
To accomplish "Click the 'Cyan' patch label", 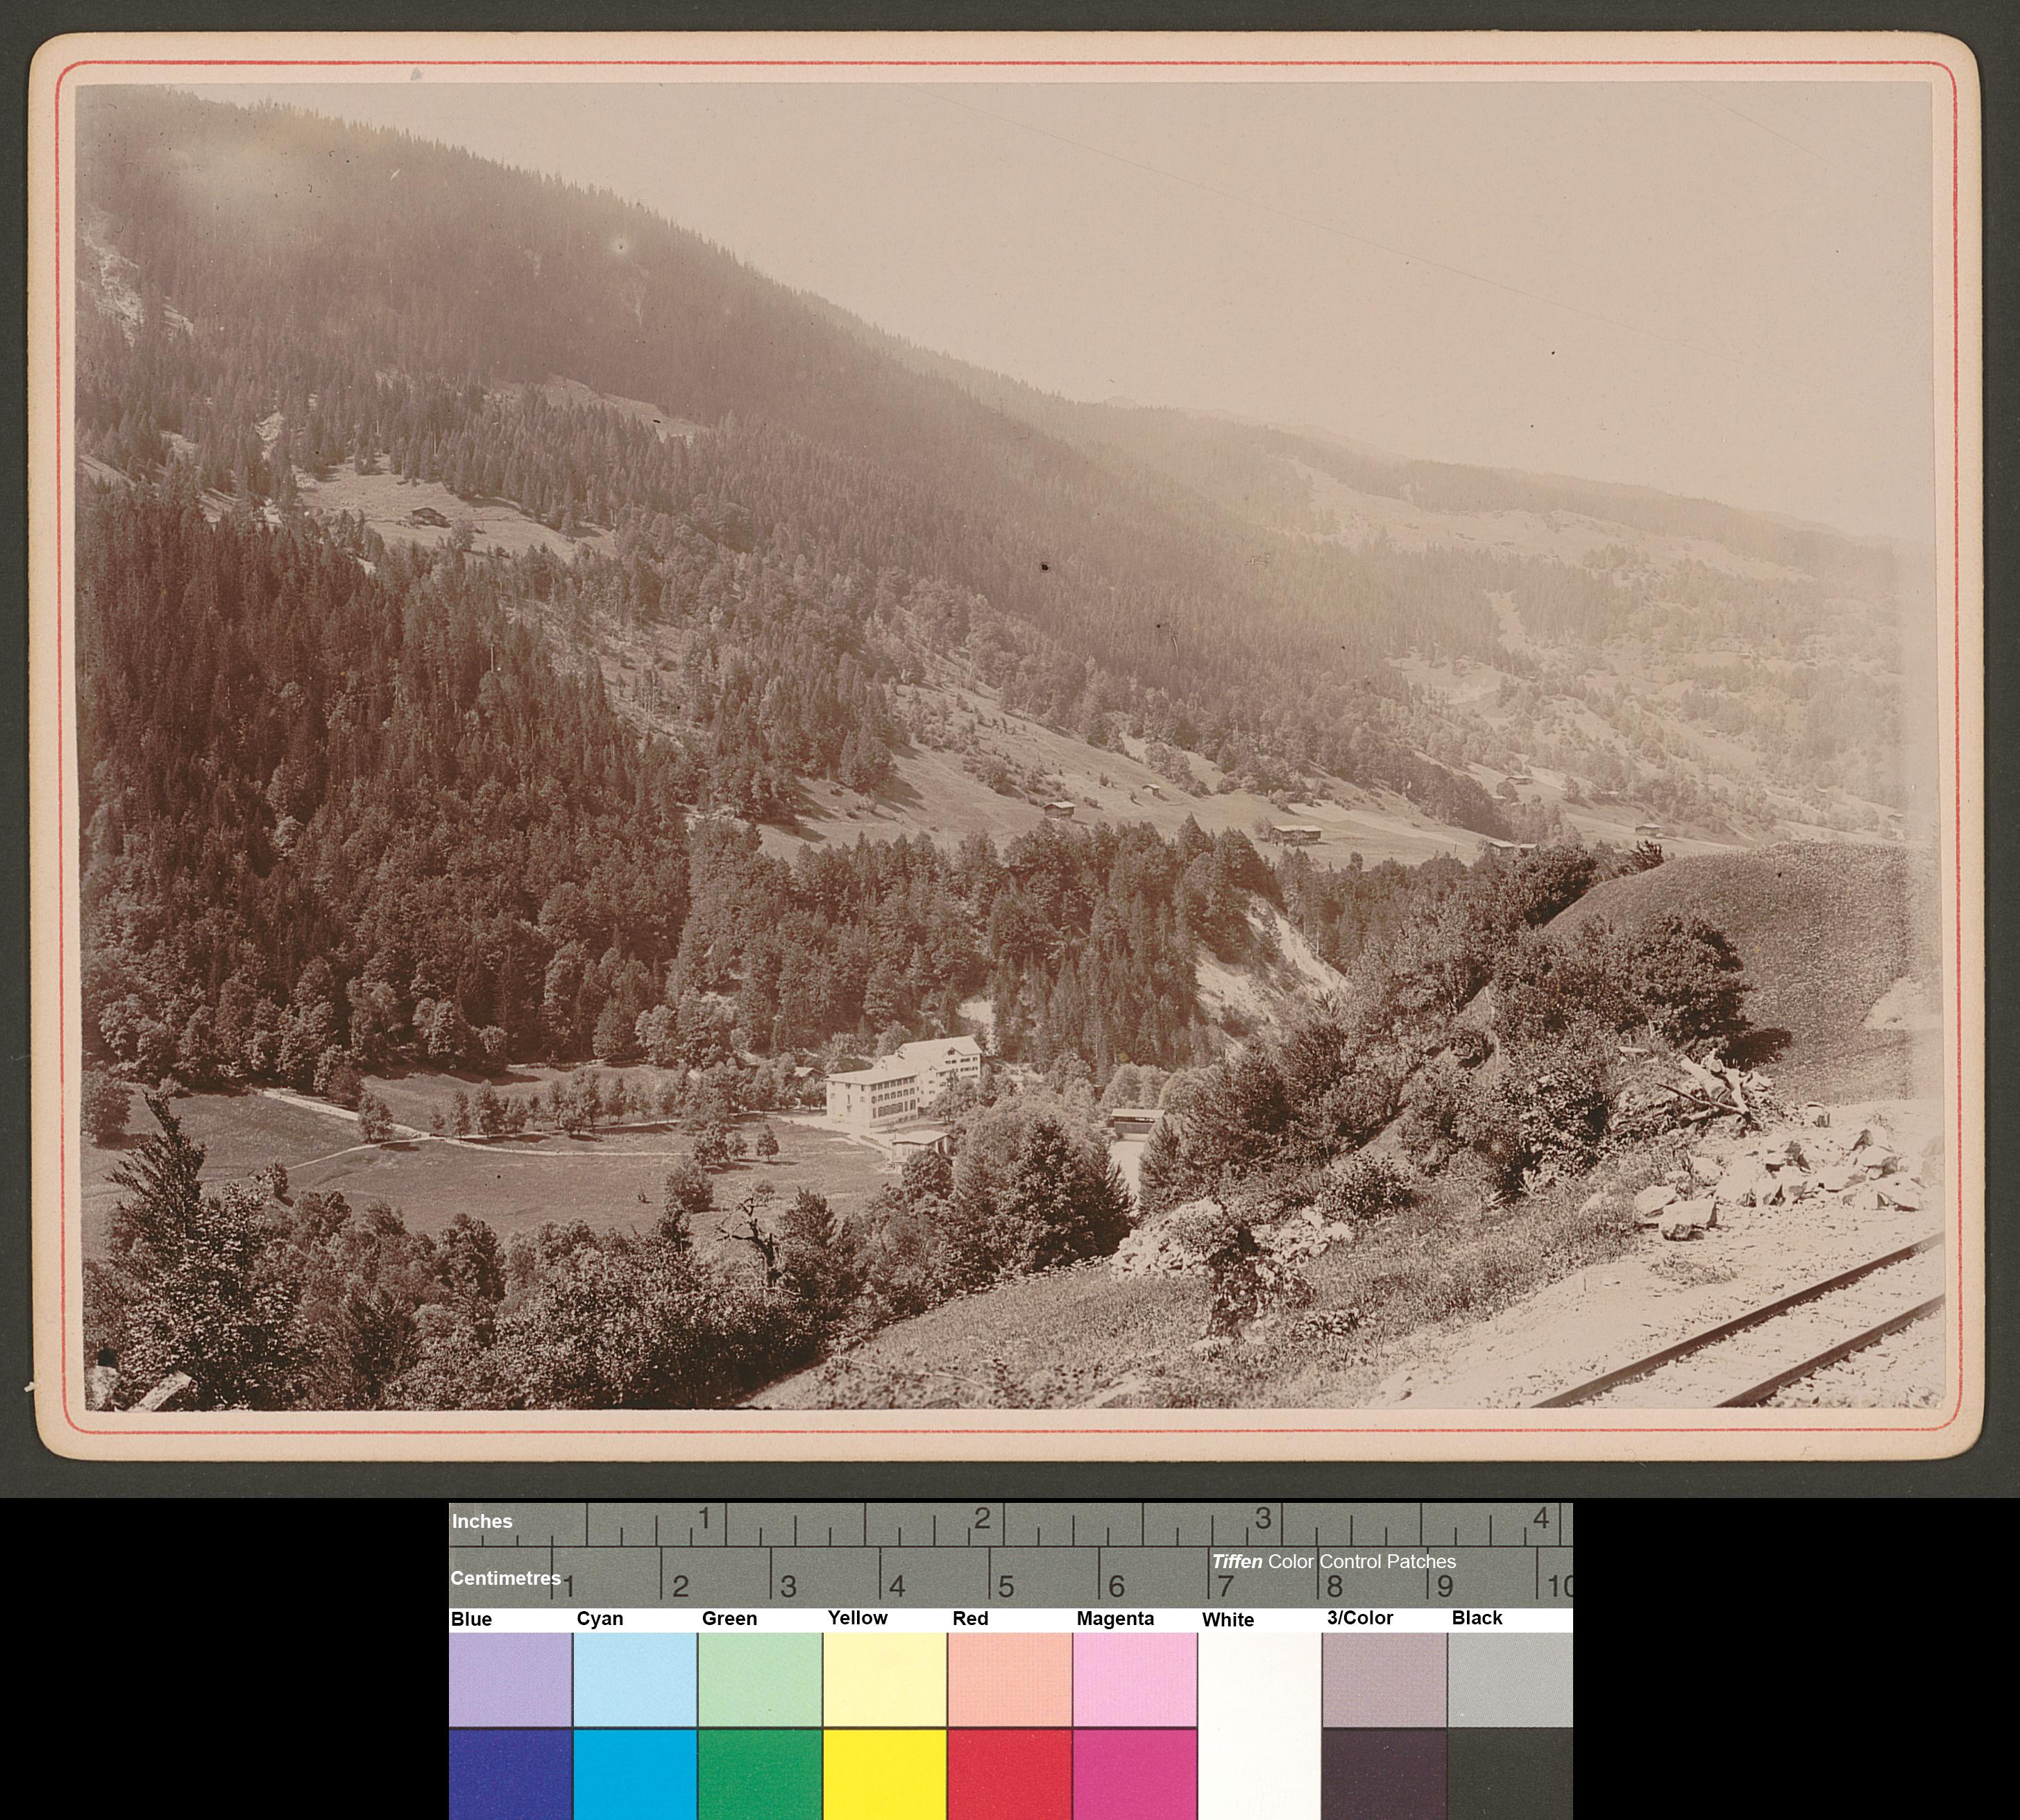I will point(600,1619).
